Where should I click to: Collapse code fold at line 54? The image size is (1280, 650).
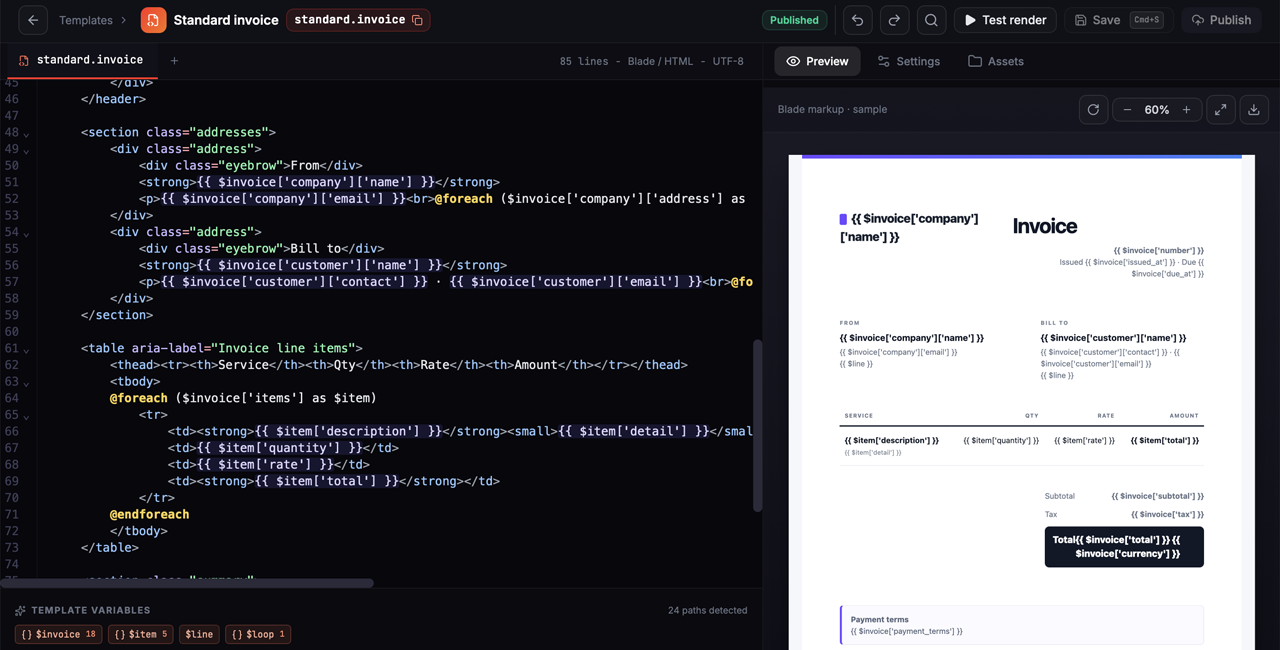click(x=27, y=233)
